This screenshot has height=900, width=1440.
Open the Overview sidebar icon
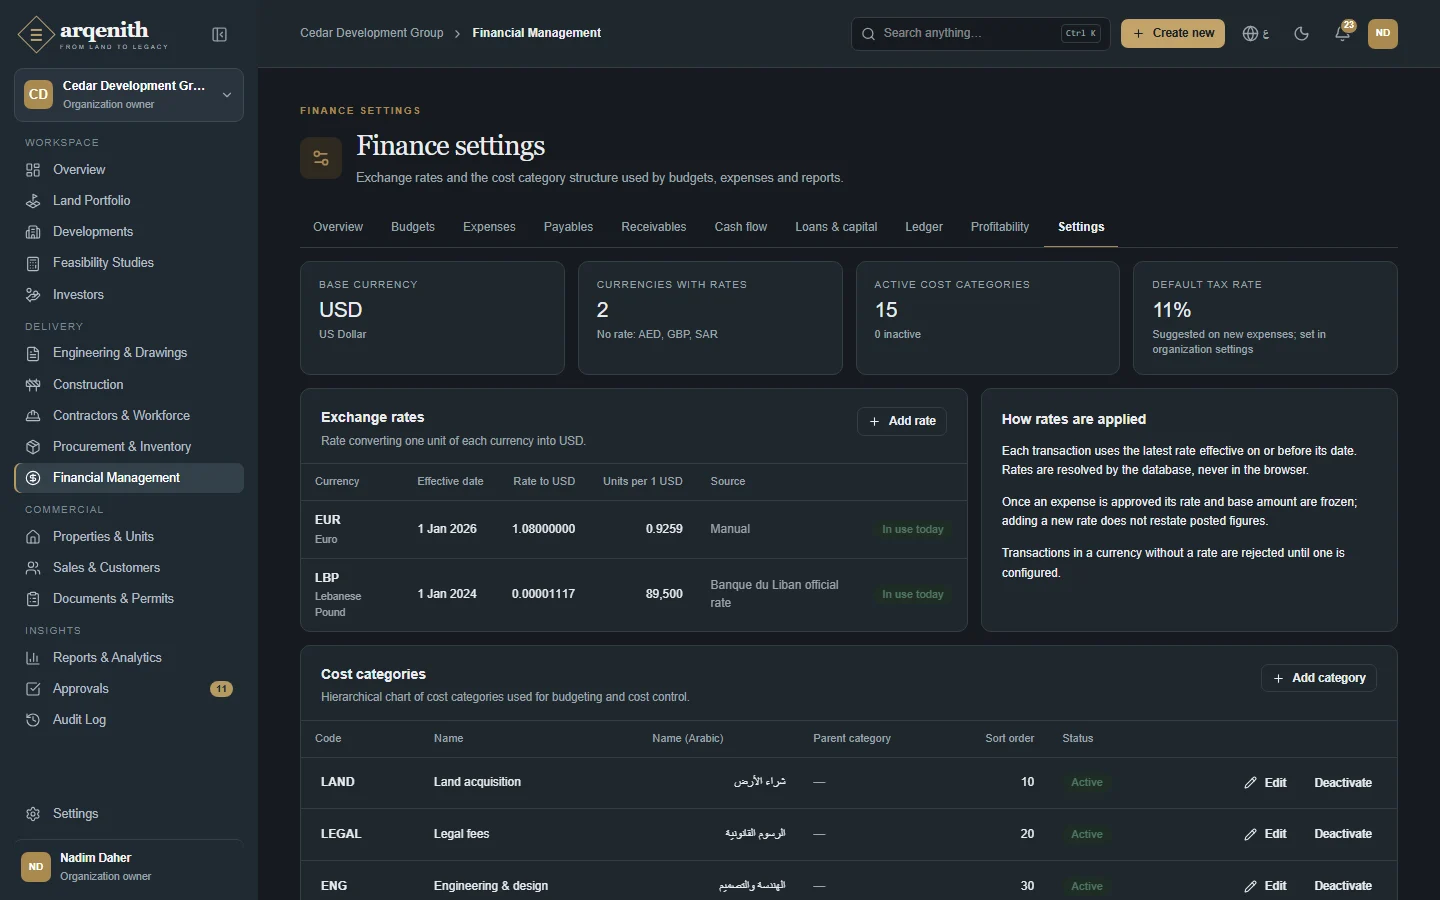(x=33, y=170)
